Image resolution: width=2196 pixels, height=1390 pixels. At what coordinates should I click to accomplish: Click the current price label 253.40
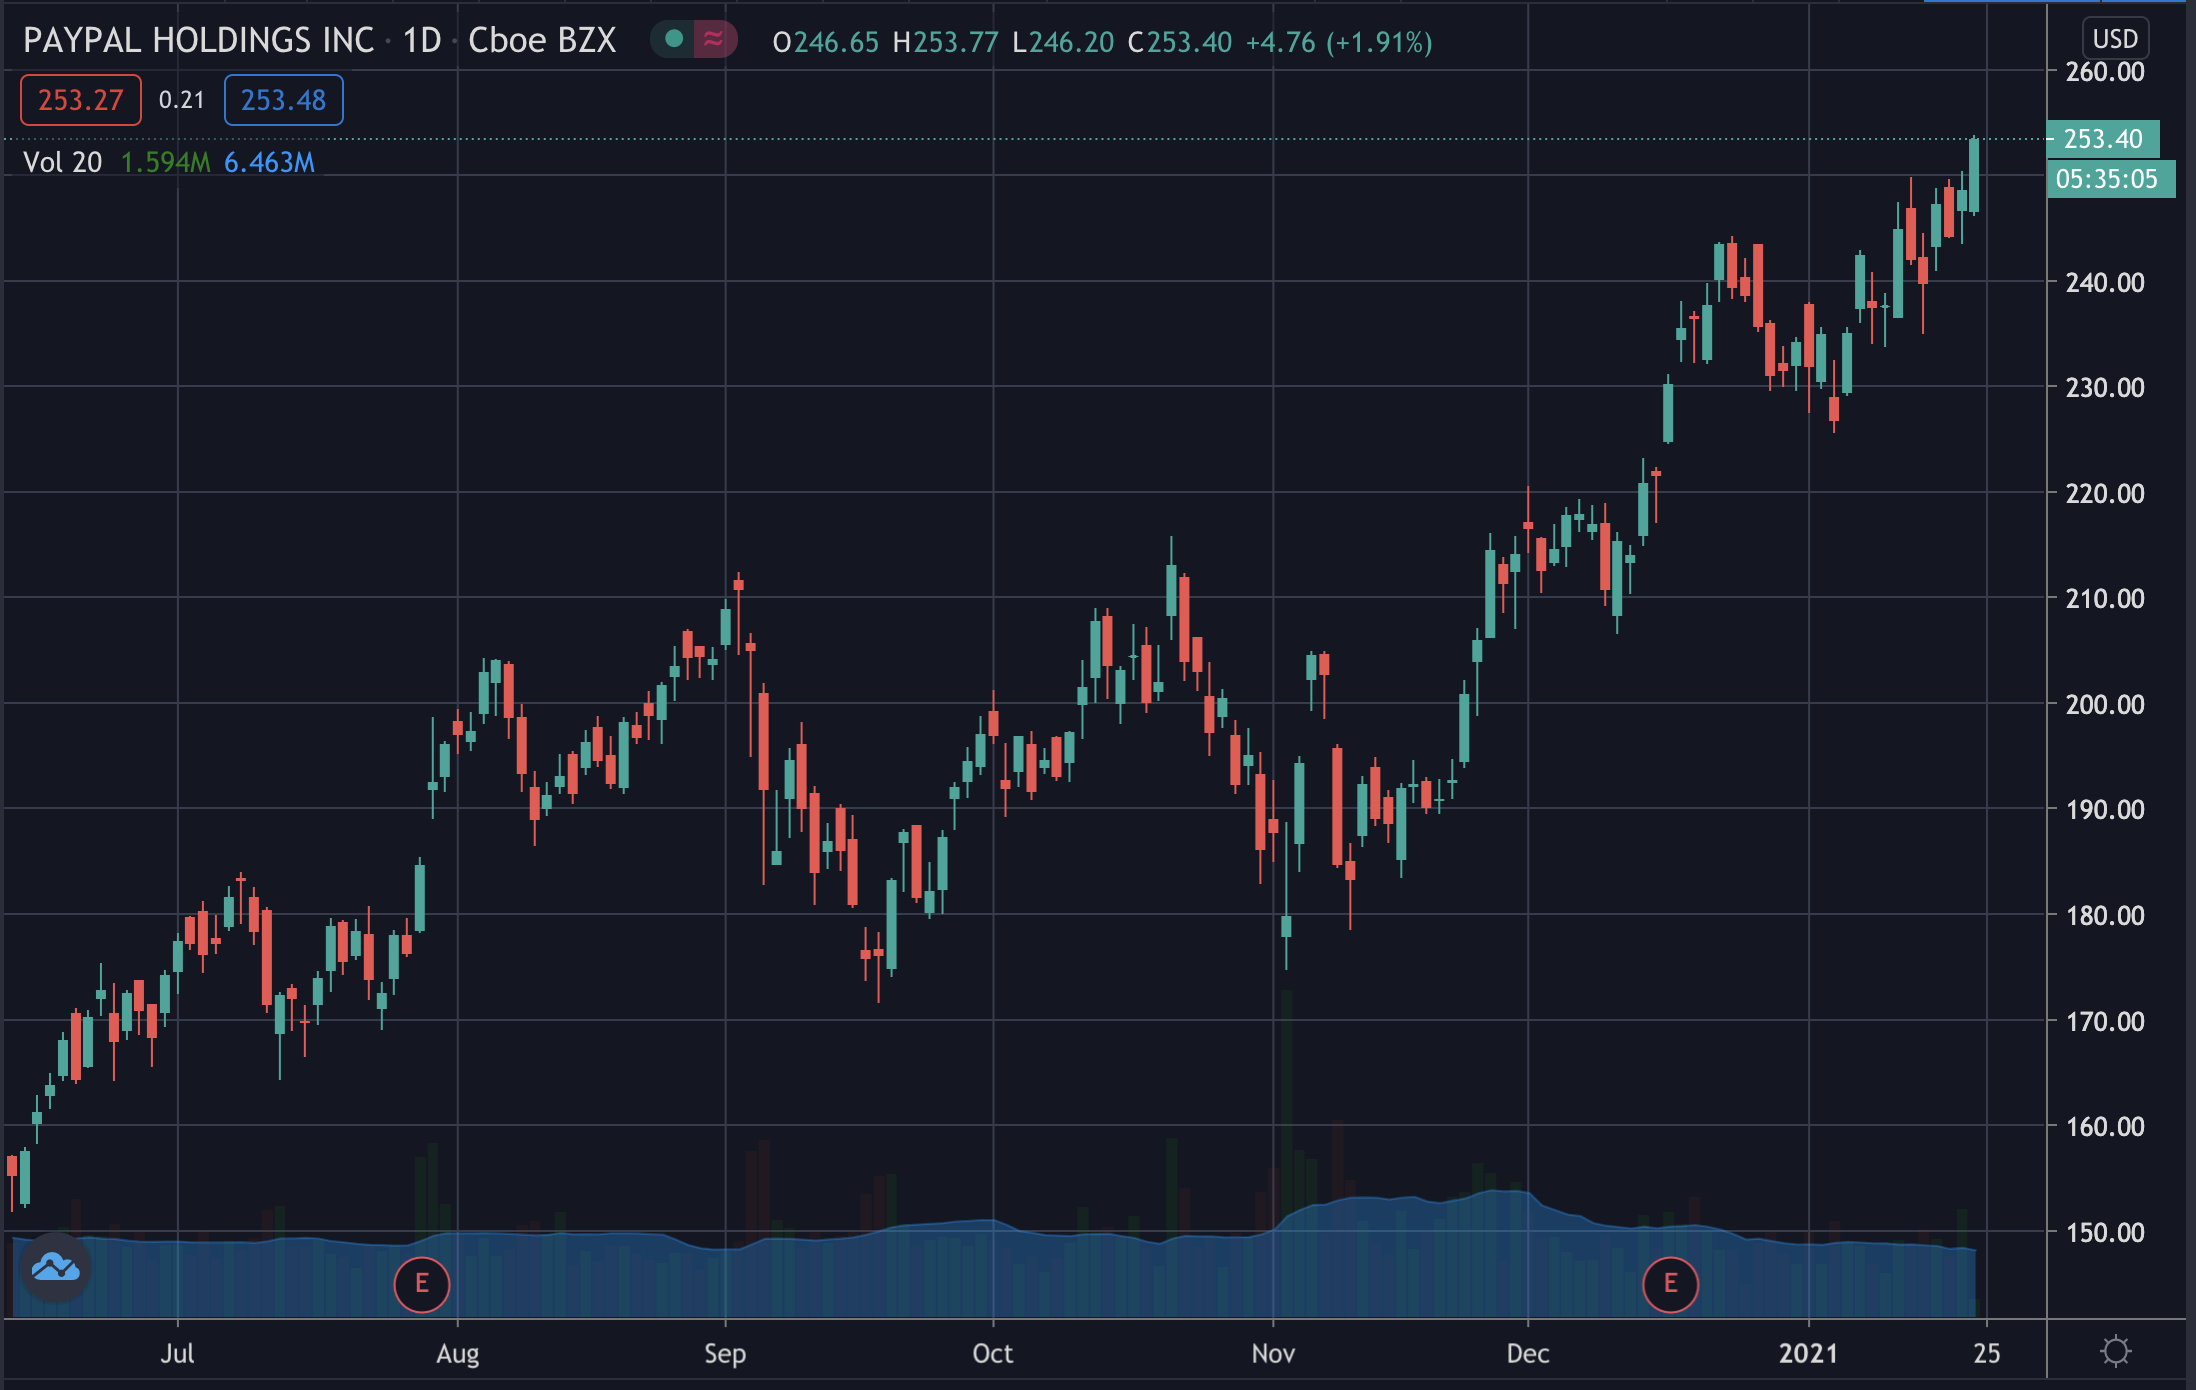point(2103,138)
